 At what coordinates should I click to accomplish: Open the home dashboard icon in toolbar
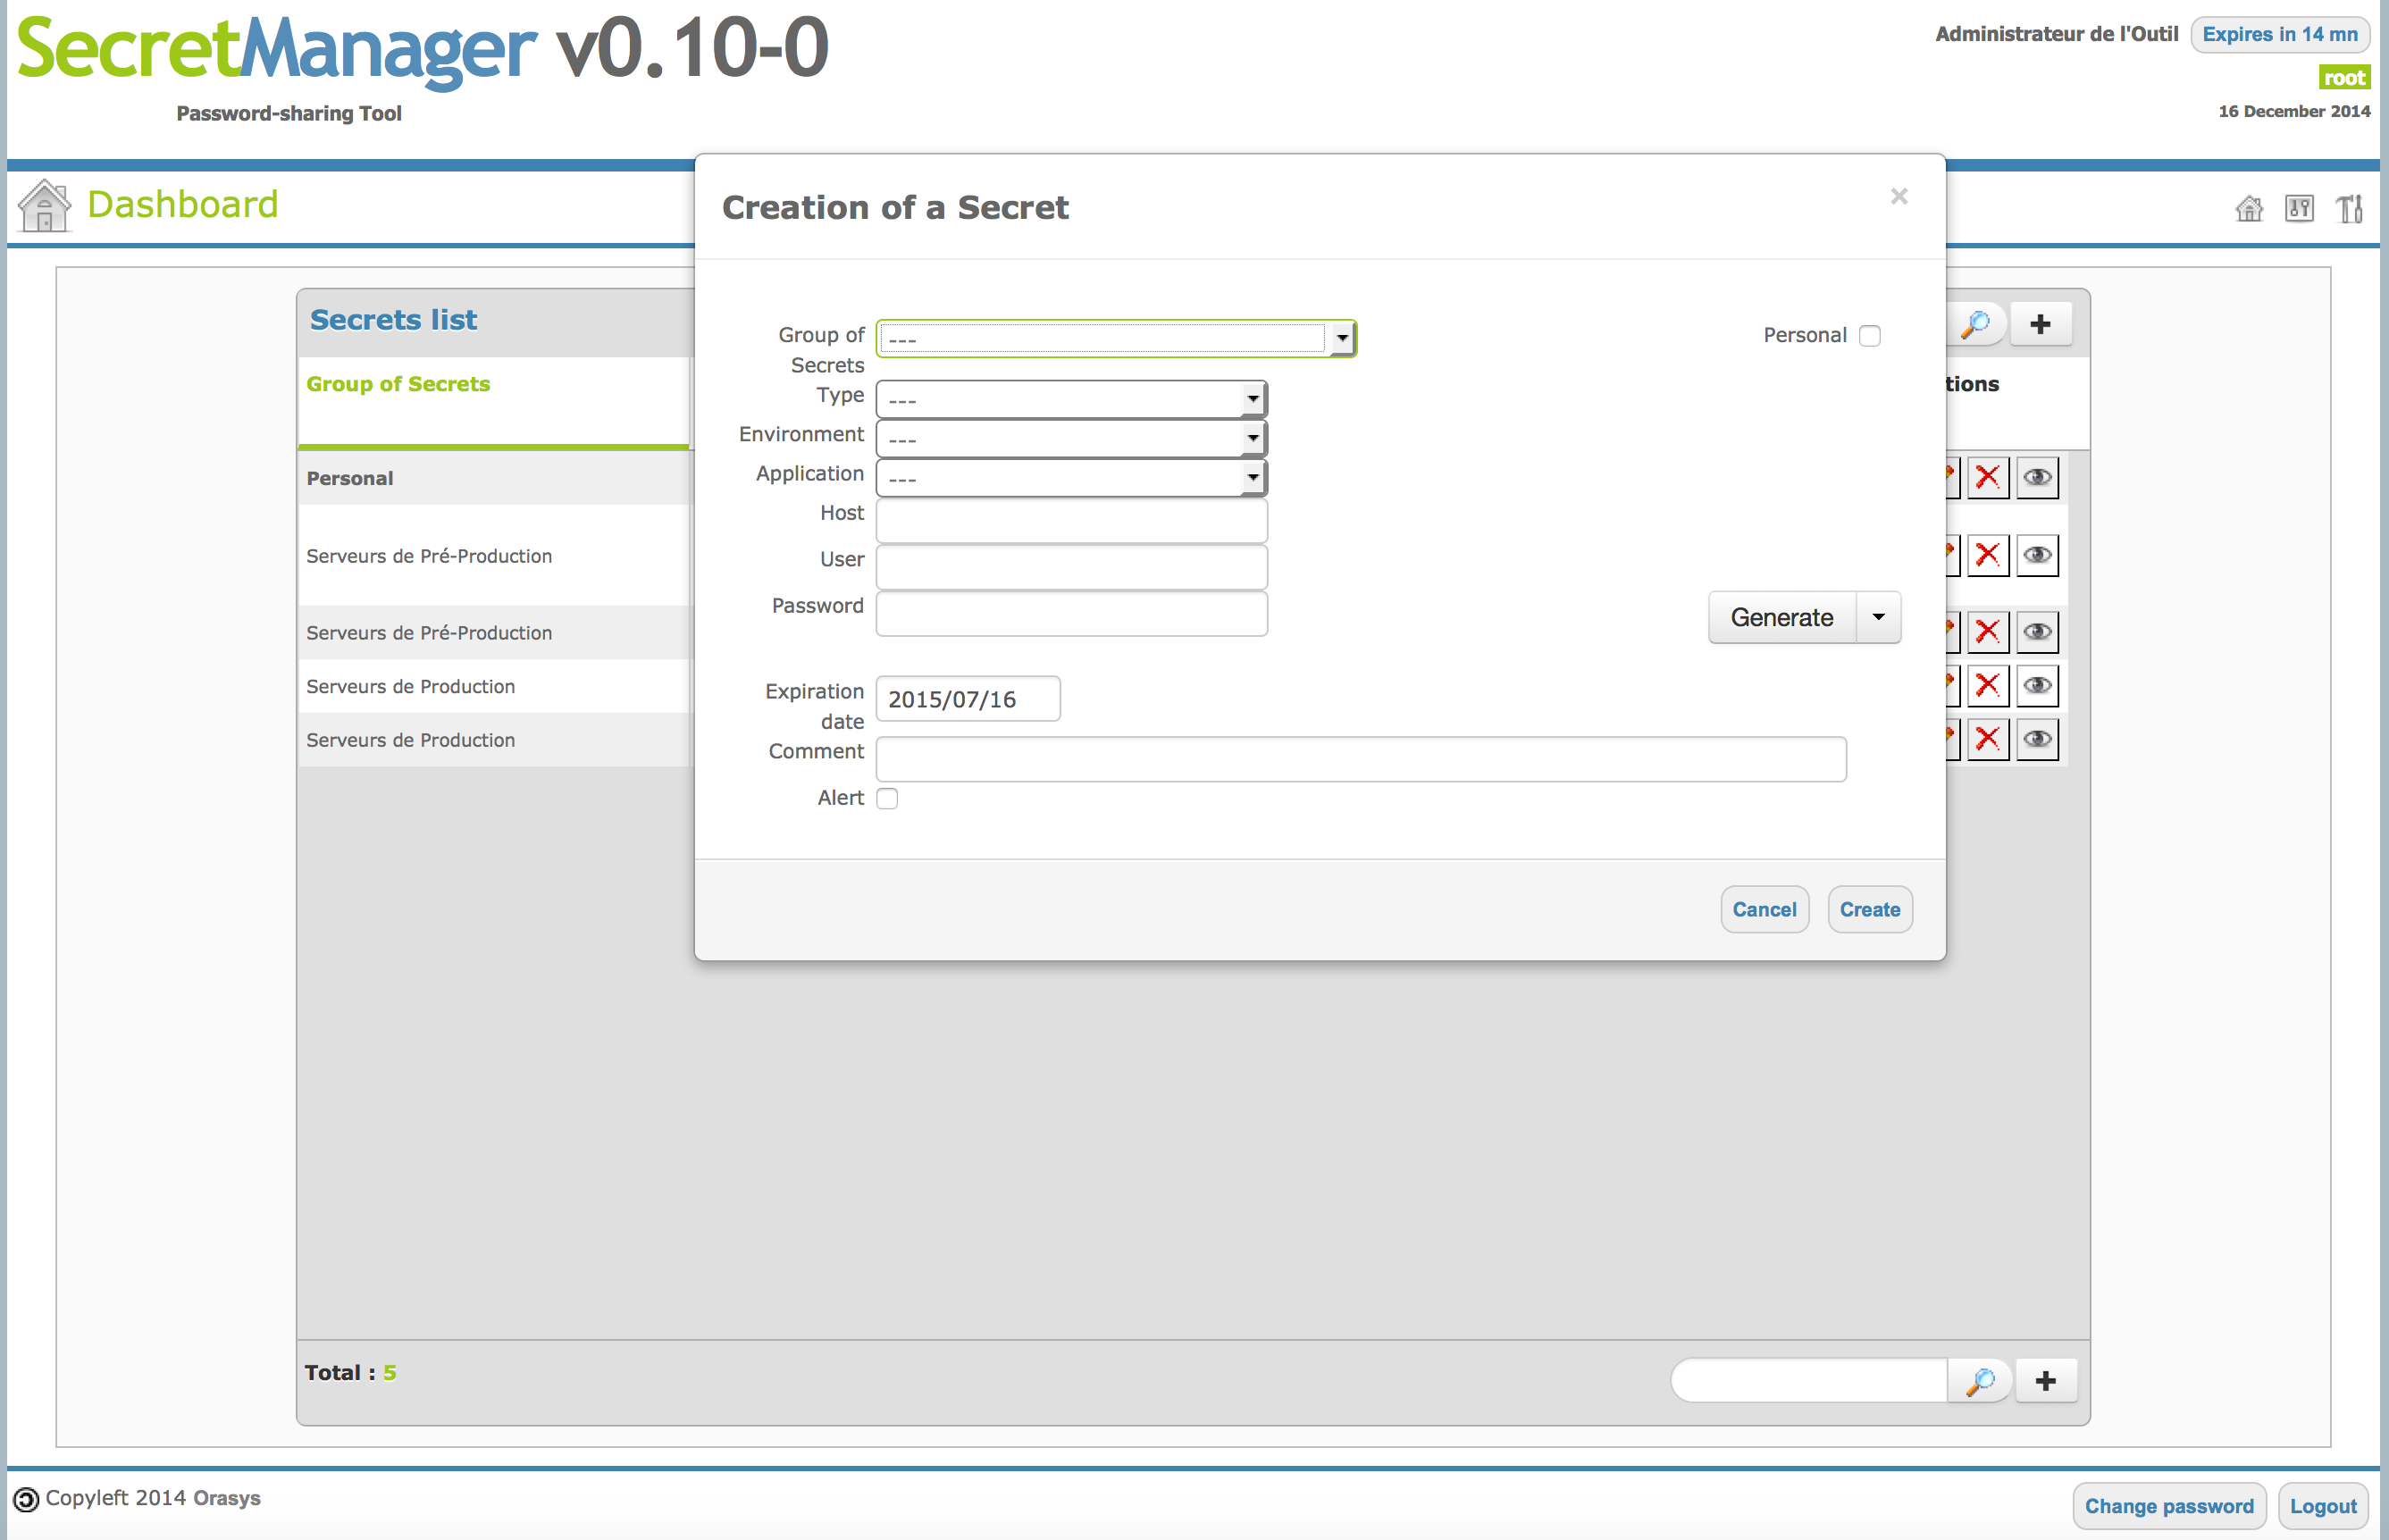2248,209
